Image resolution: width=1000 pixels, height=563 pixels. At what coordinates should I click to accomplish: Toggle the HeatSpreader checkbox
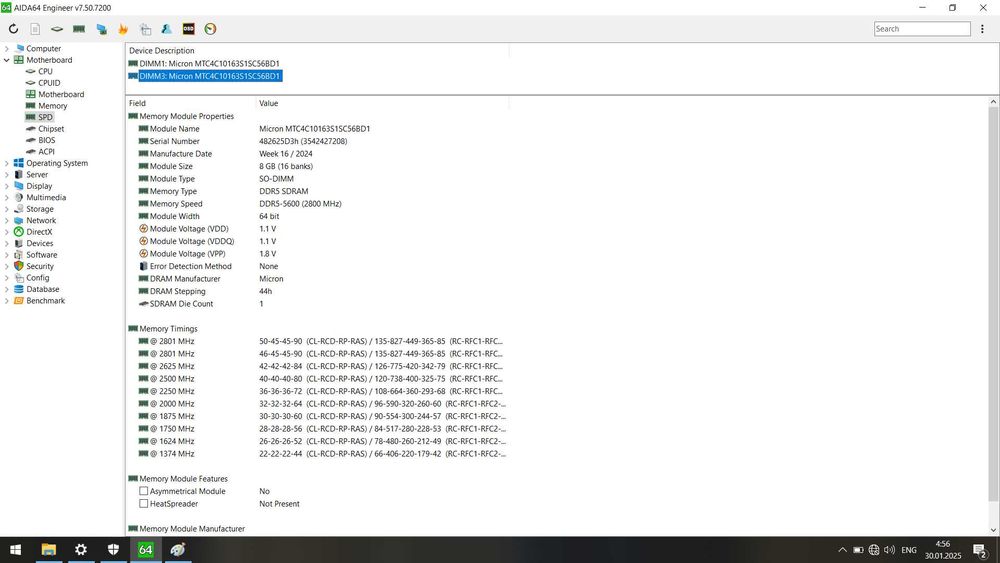(x=143, y=504)
